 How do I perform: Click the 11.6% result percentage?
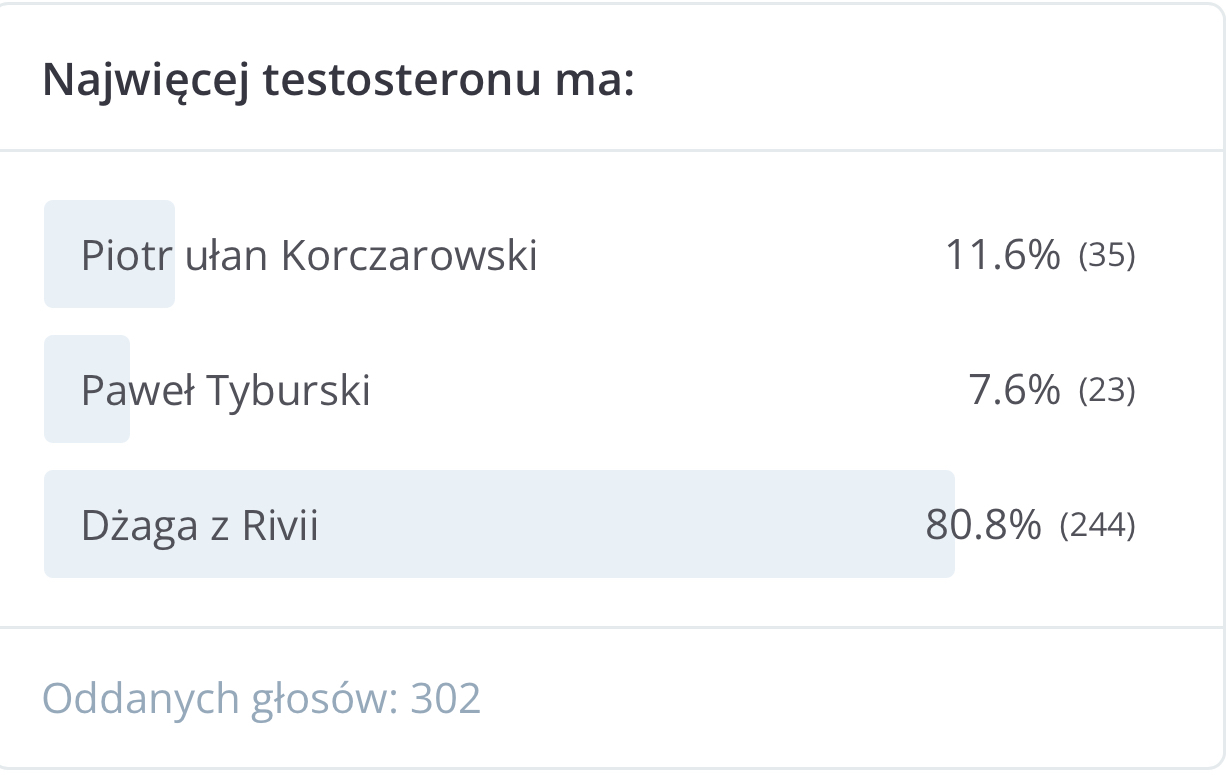[1002, 256]
